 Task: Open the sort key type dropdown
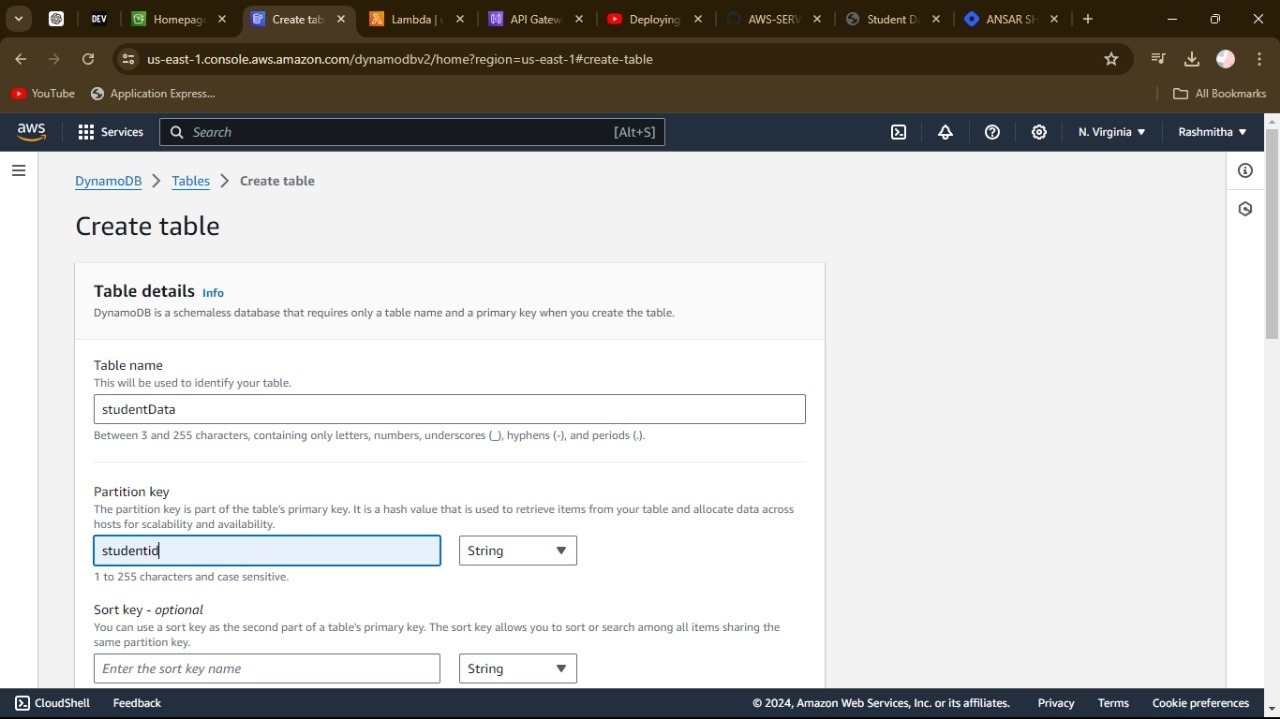click(x=518, y=669)
